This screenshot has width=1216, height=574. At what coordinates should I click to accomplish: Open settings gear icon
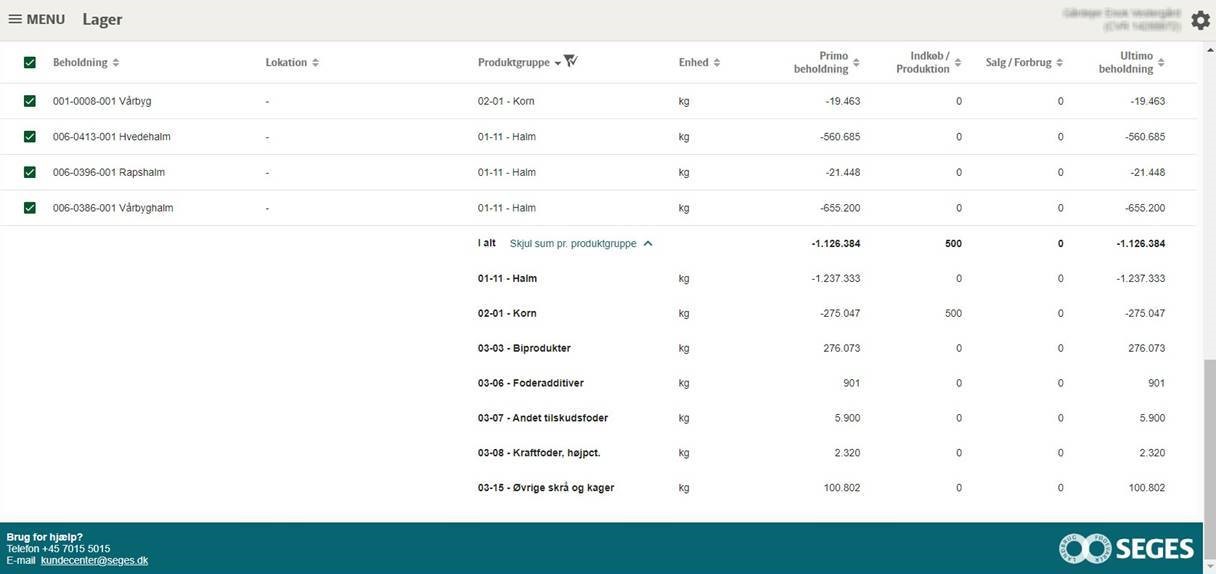pyautogui.click(x=1200, y=20)
